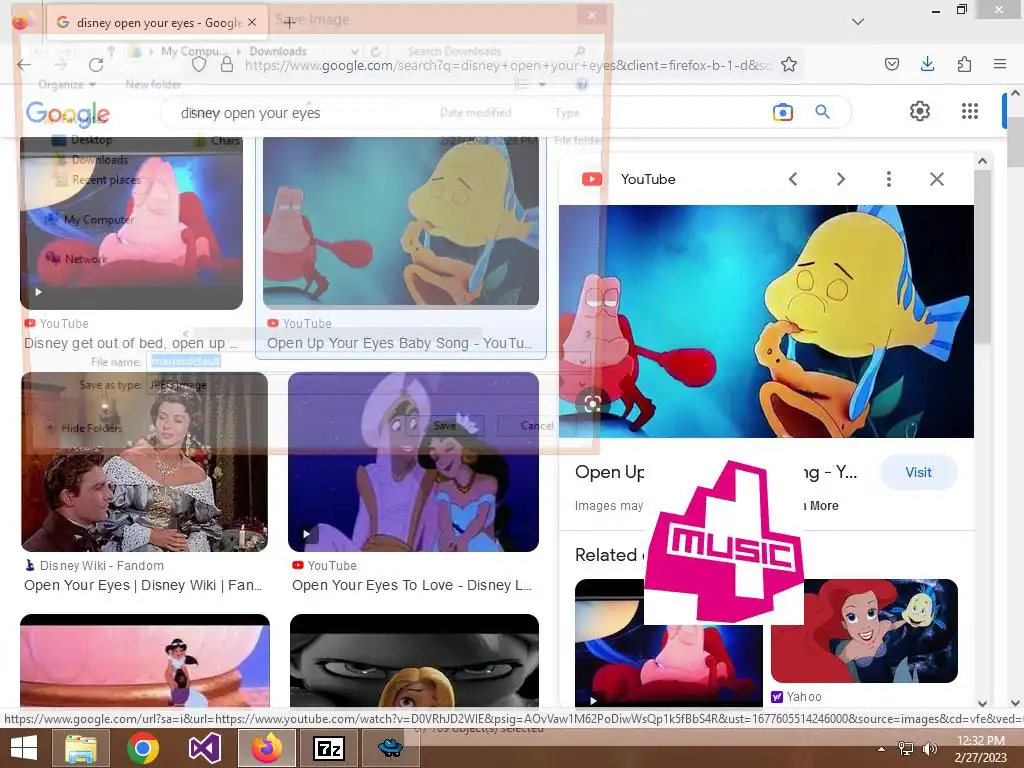Image resolution: width=1024 pixels, height=768 pixels.
Task: Click the preview panel's bottom scroll arrow
Action: coord(982,703)
